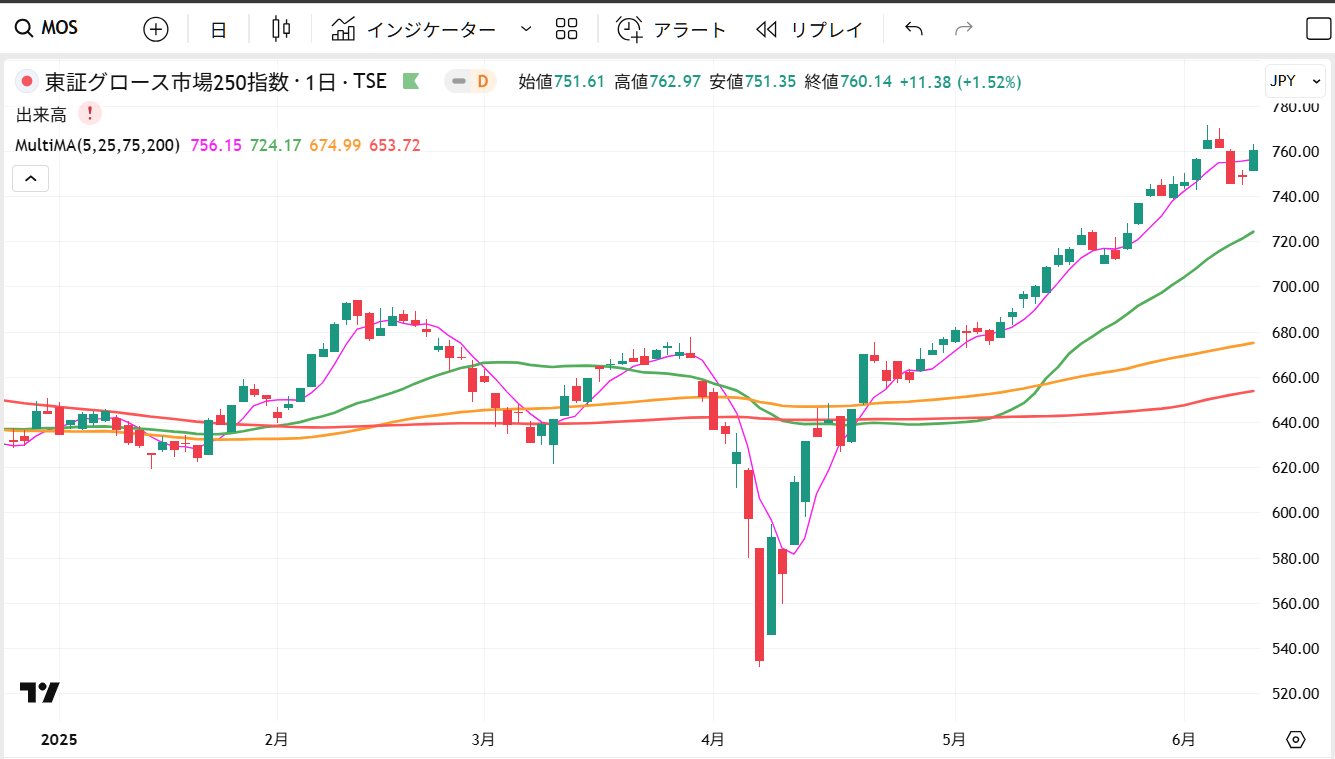This screenshot has height=759, width=1335.
Task: Click the red dot country flag icon
Action: coord(27,81)
